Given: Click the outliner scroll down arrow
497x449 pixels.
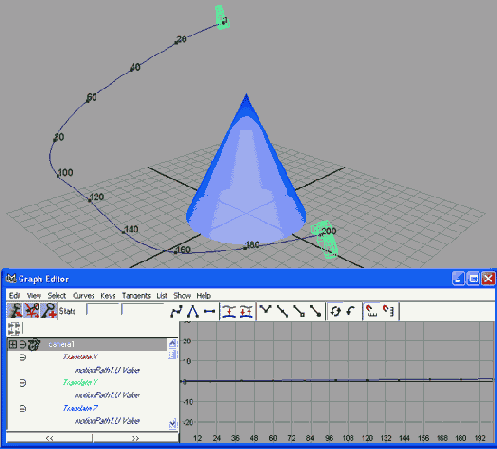Looking at the screenshot, I should [x=172, y=424].
